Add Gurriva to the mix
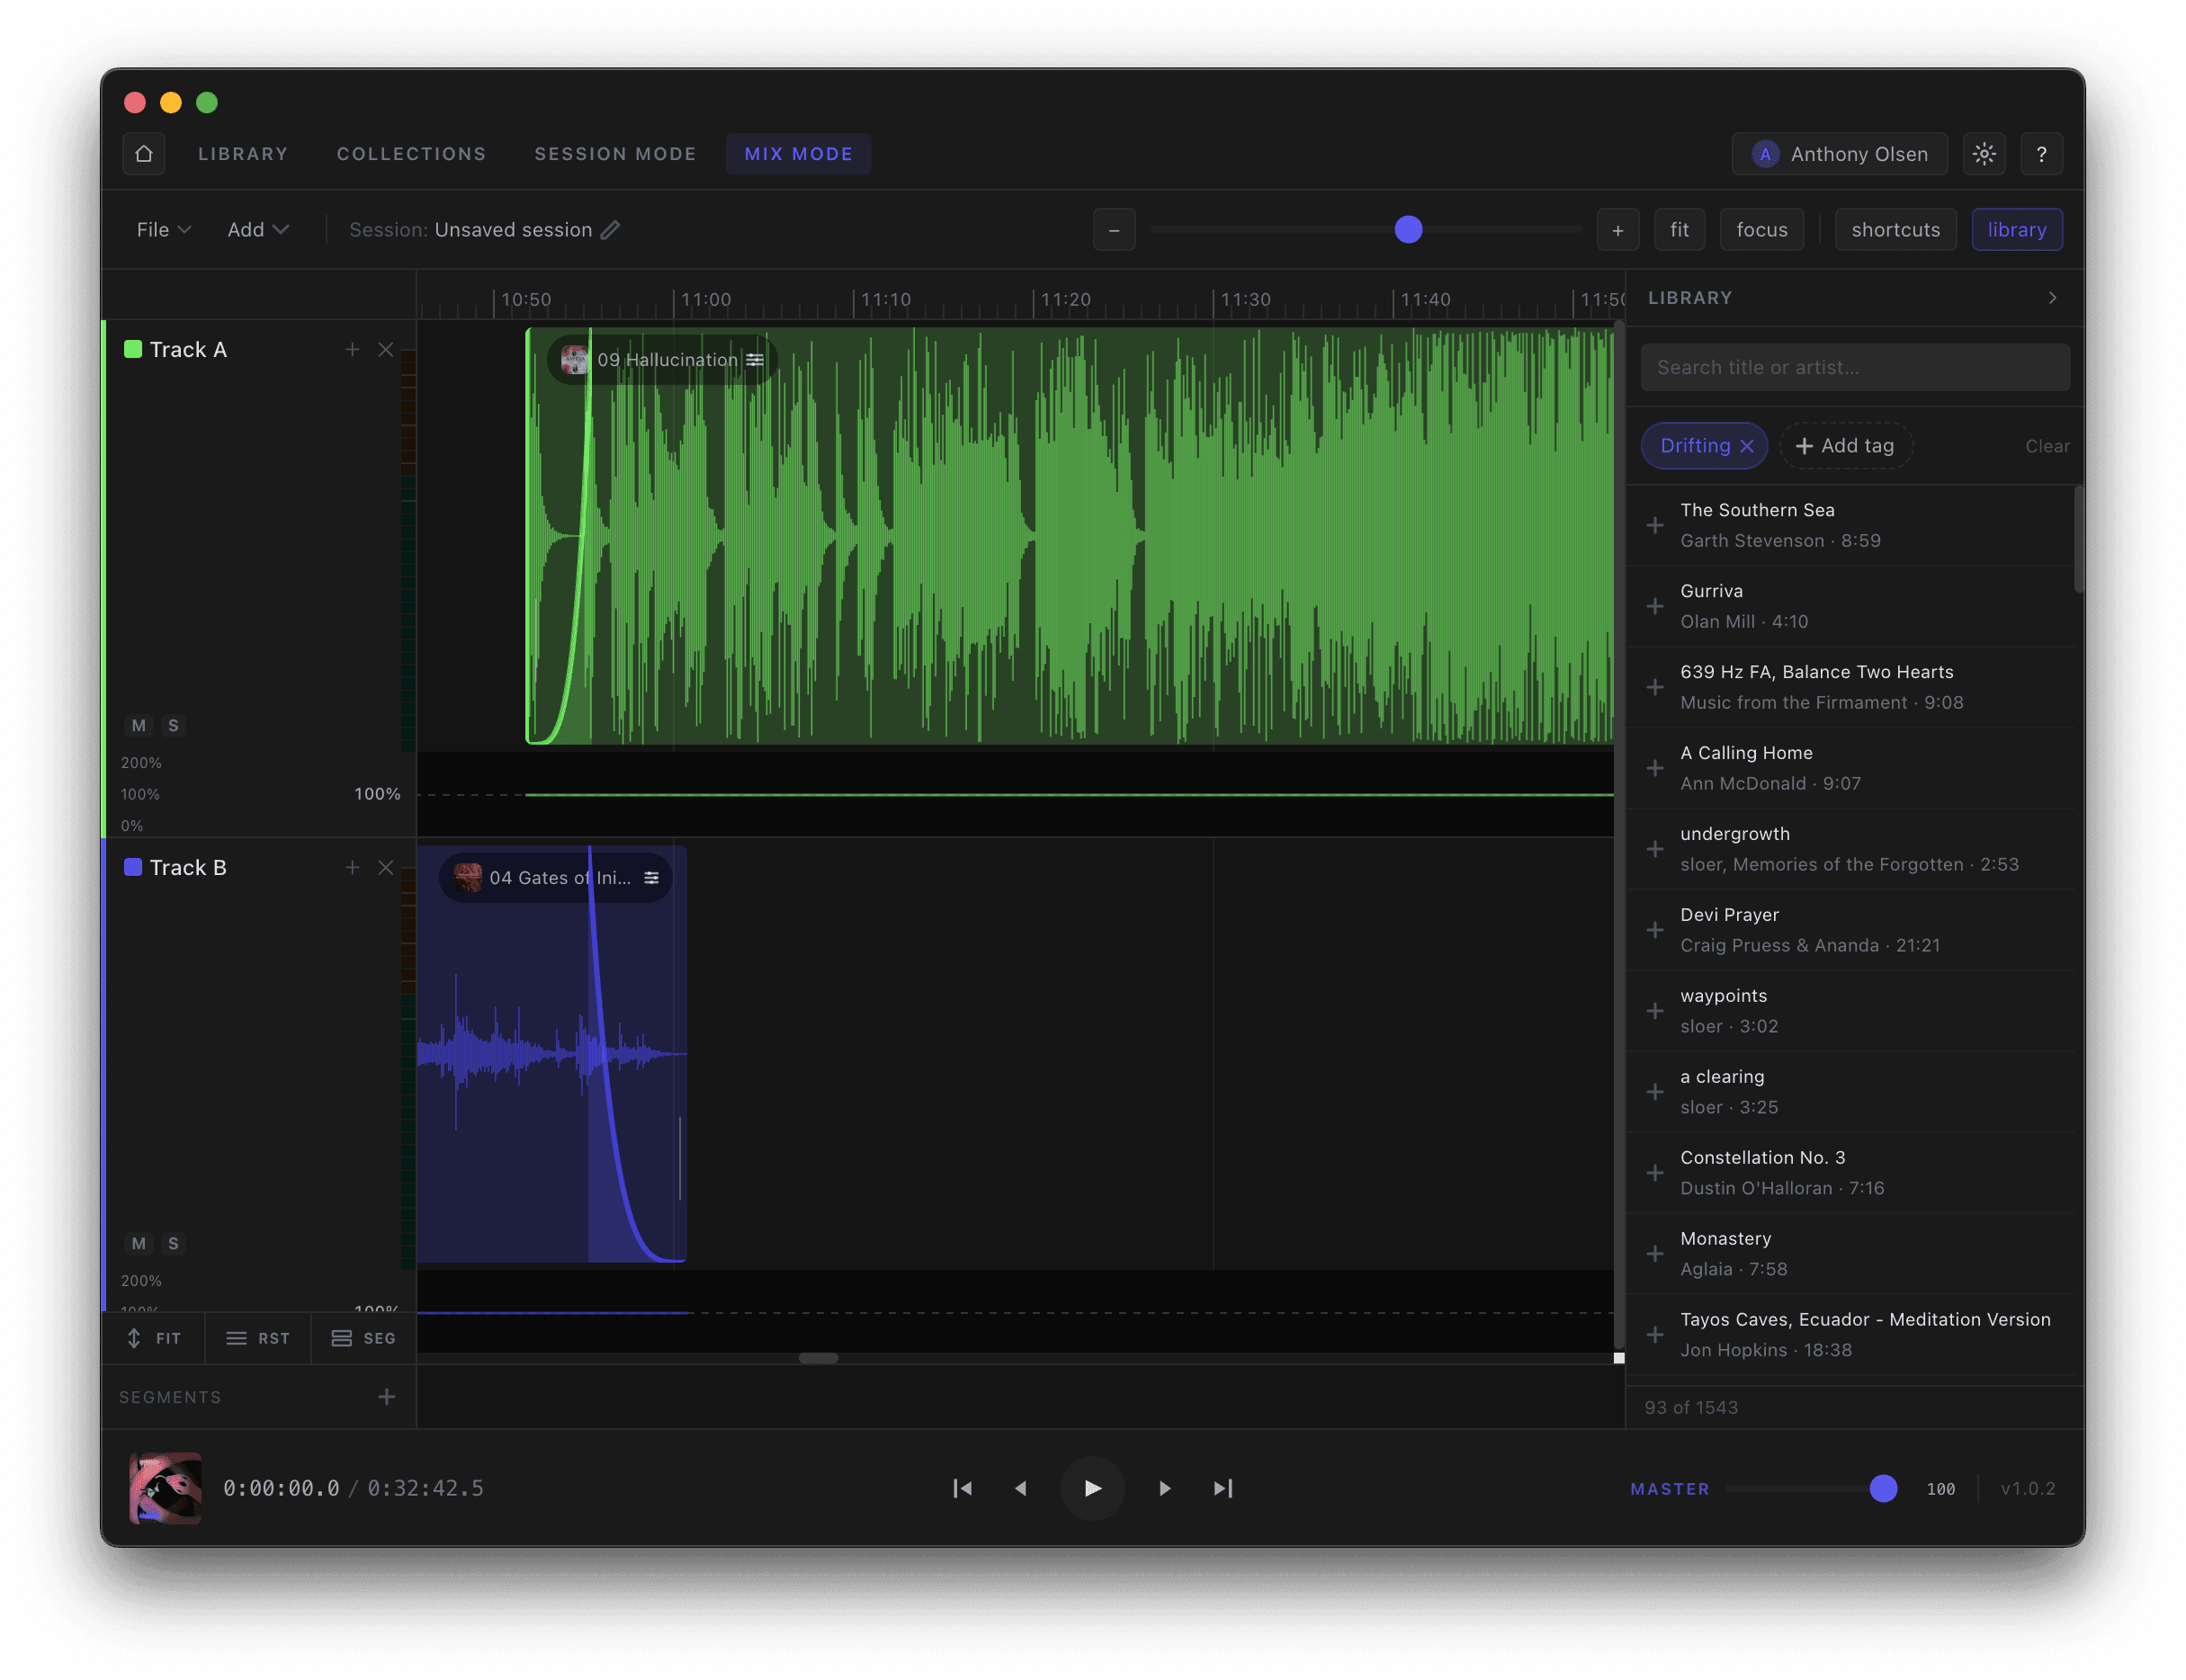 (x=1655, y=606)
